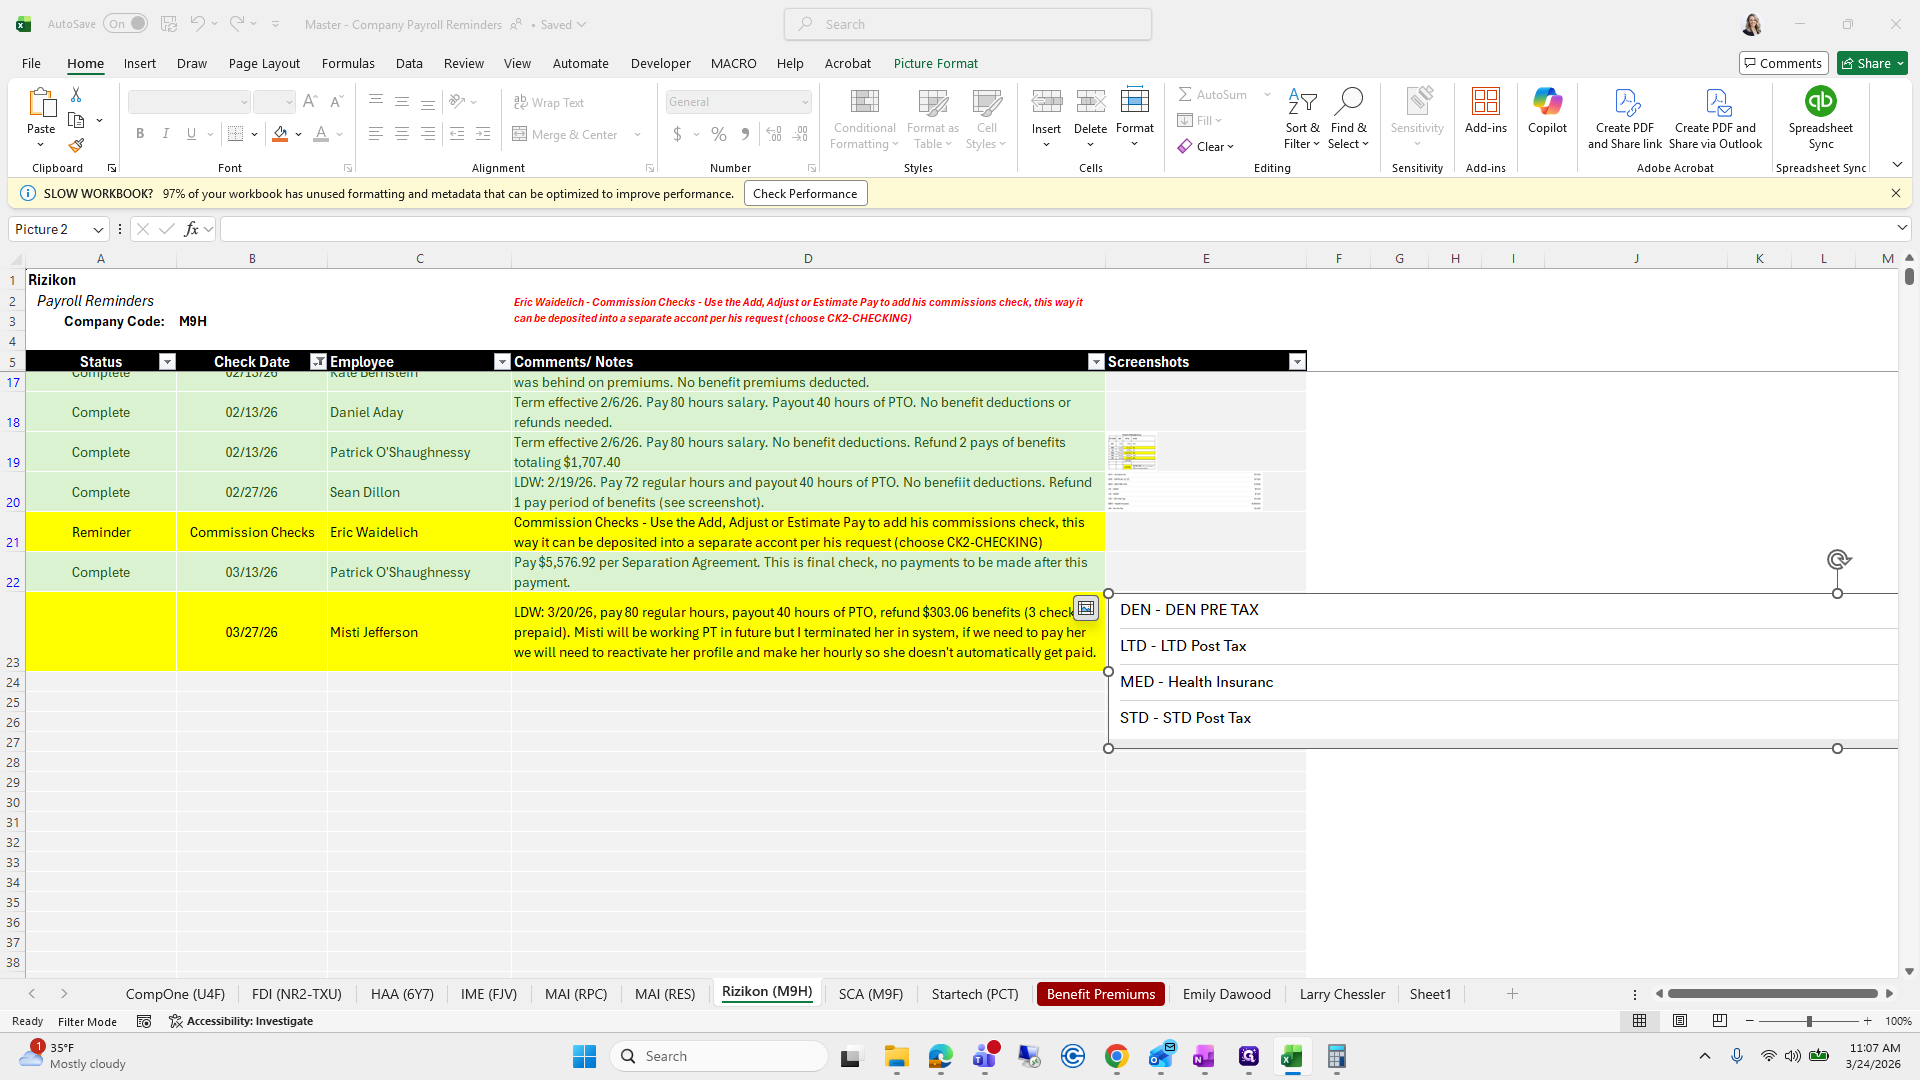This screenshot has width=1920, height=1080.
Task: Click the zoom slider handle
Action: pos(1808,1021)
